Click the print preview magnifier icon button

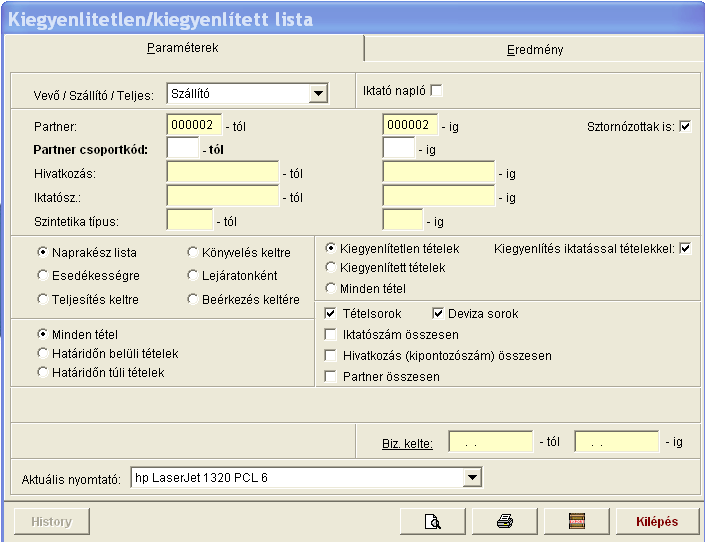pos(433,521)
